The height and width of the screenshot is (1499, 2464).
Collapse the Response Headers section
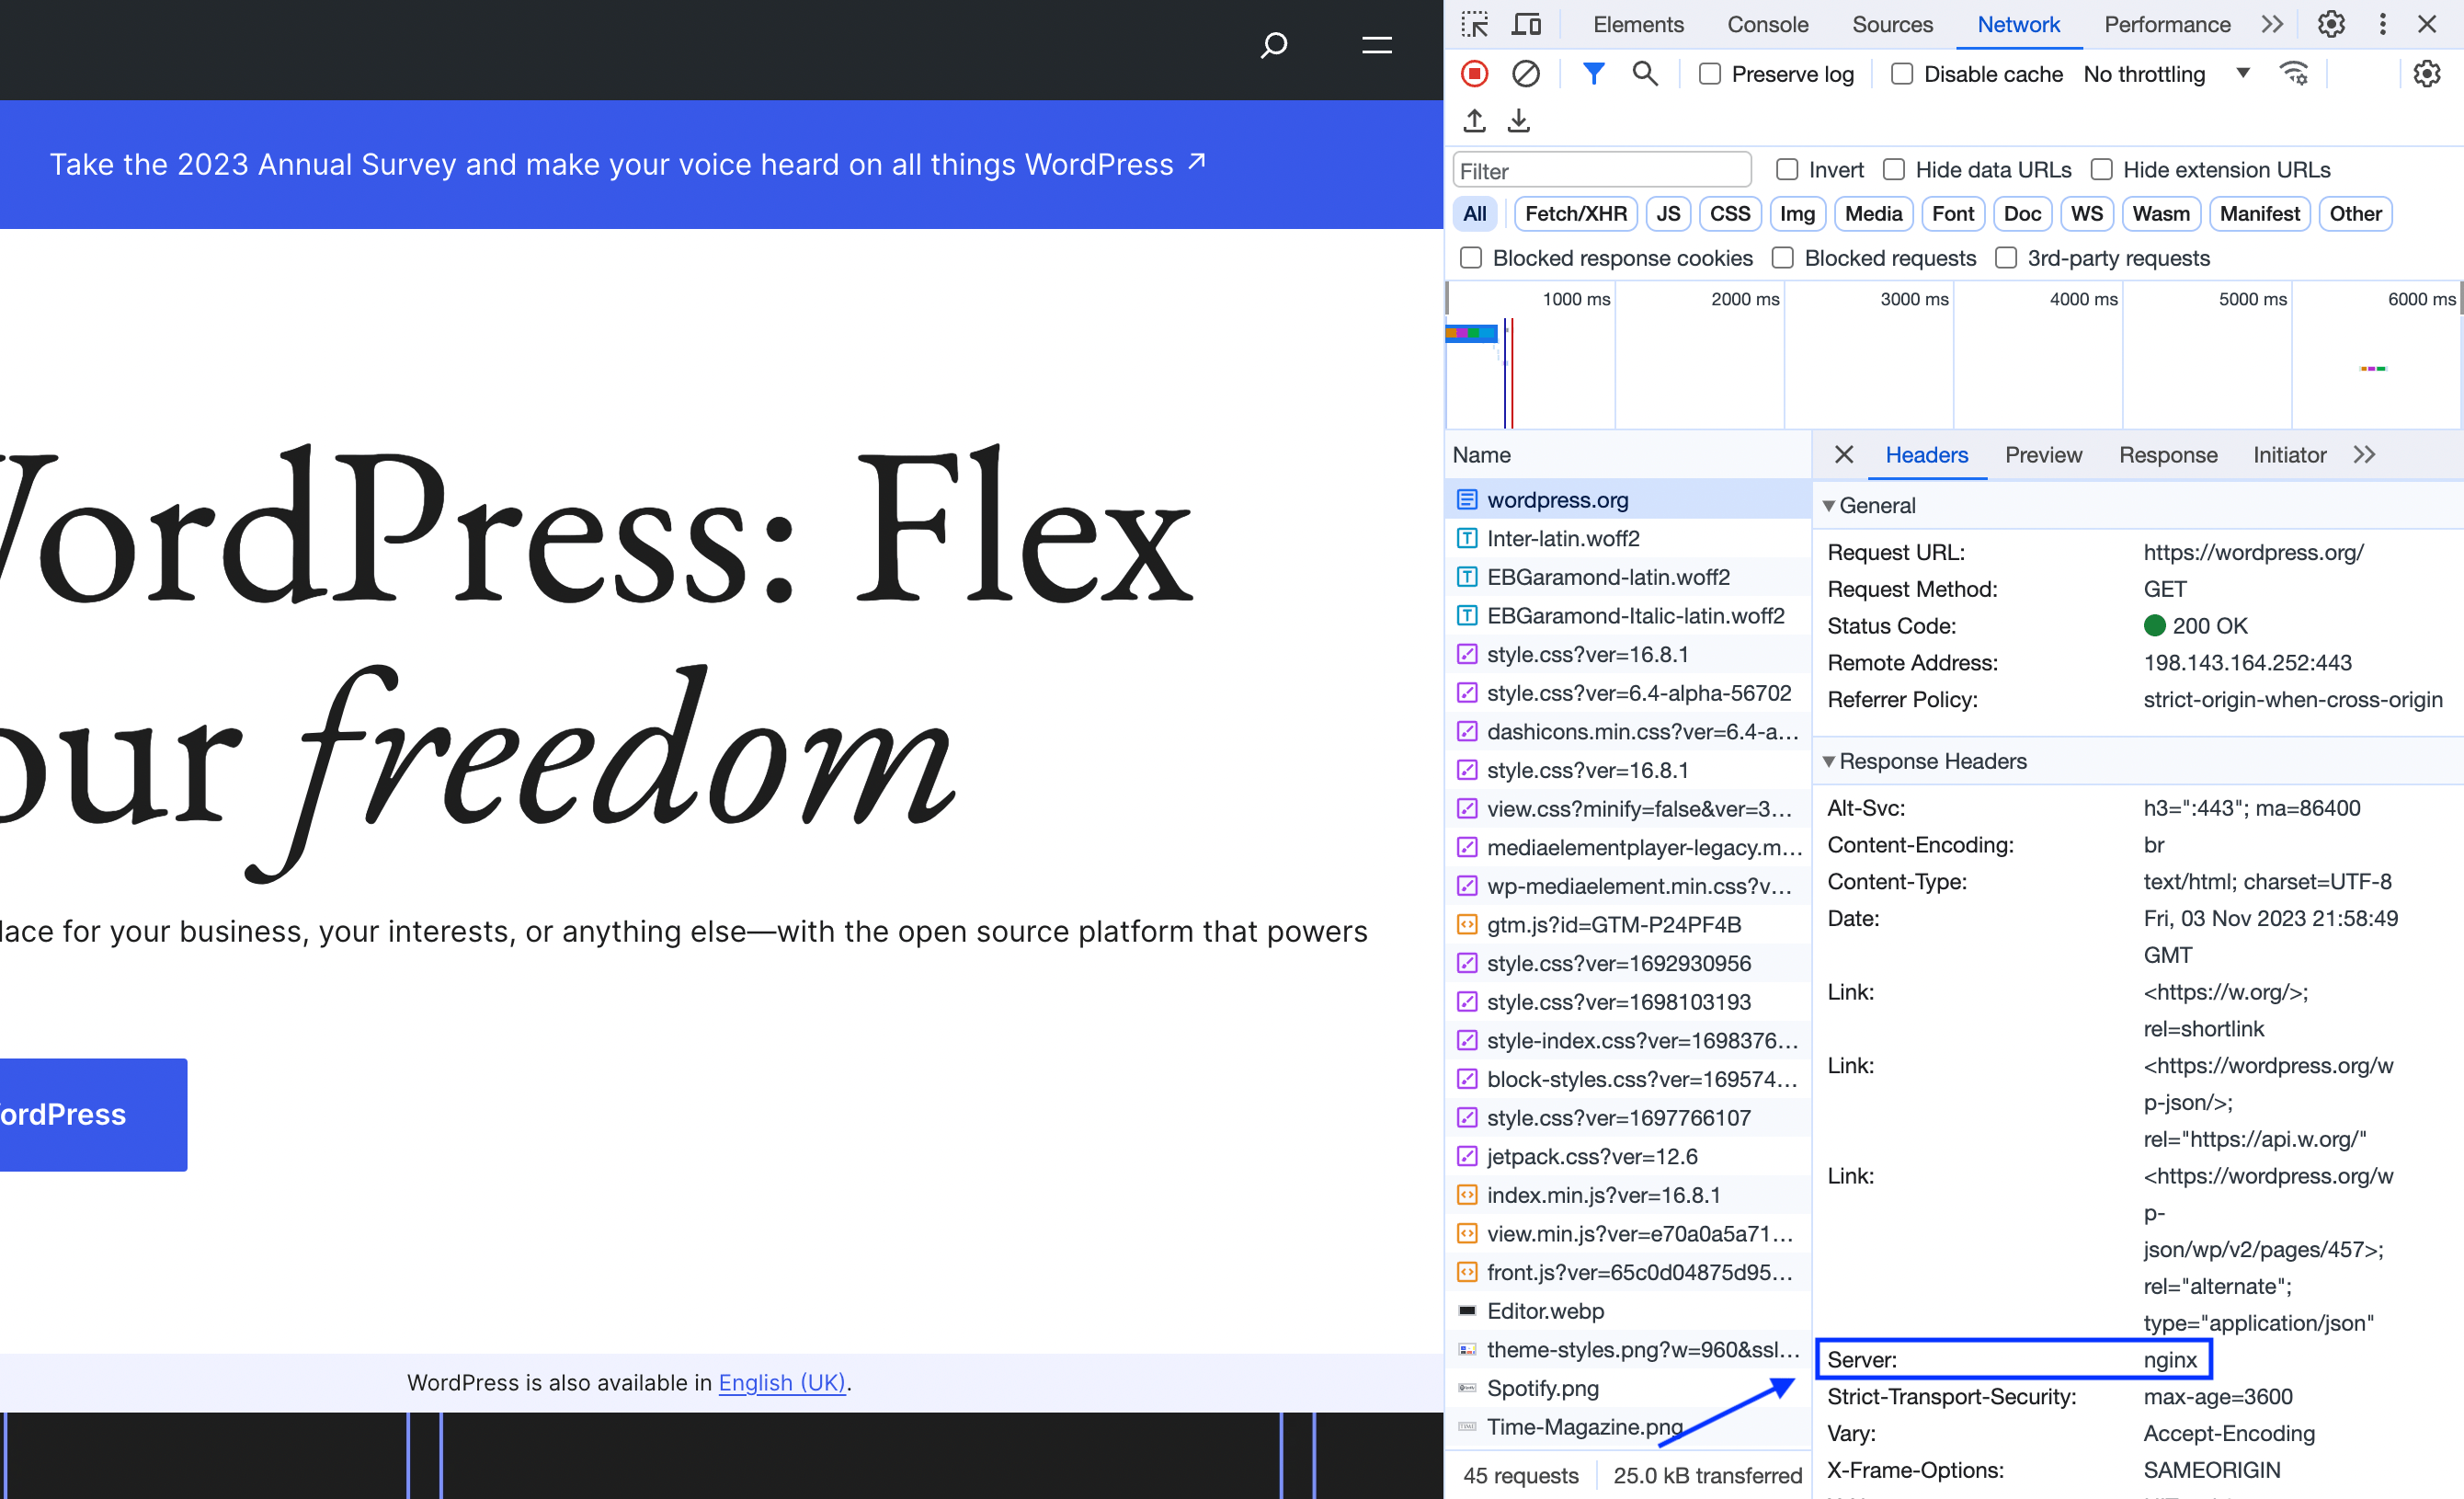(1830, 761)
